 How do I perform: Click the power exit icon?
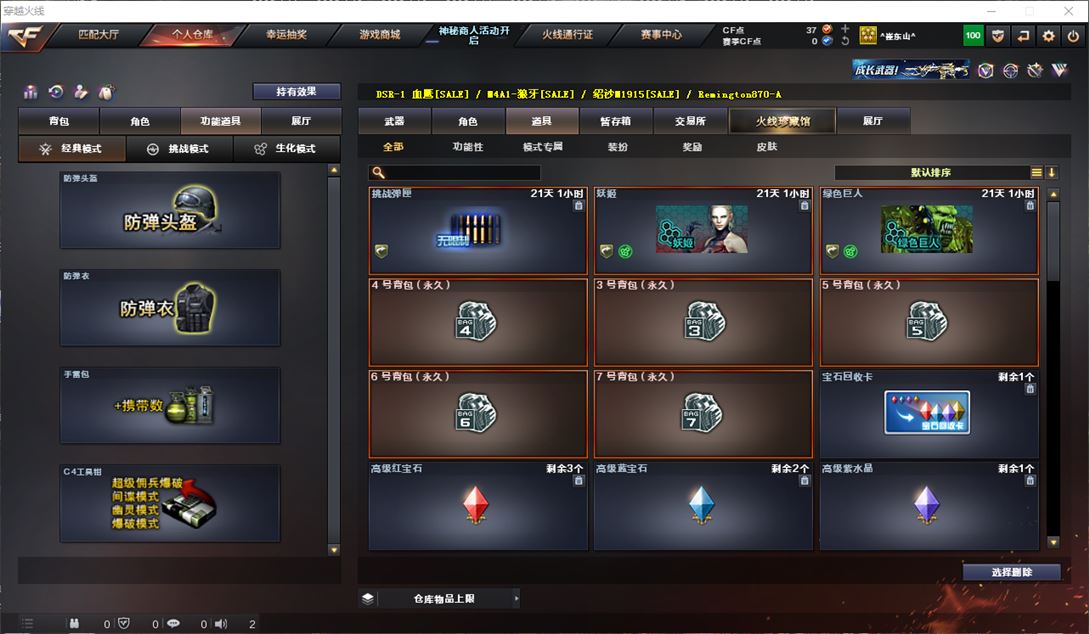(x=1073, y=36)
